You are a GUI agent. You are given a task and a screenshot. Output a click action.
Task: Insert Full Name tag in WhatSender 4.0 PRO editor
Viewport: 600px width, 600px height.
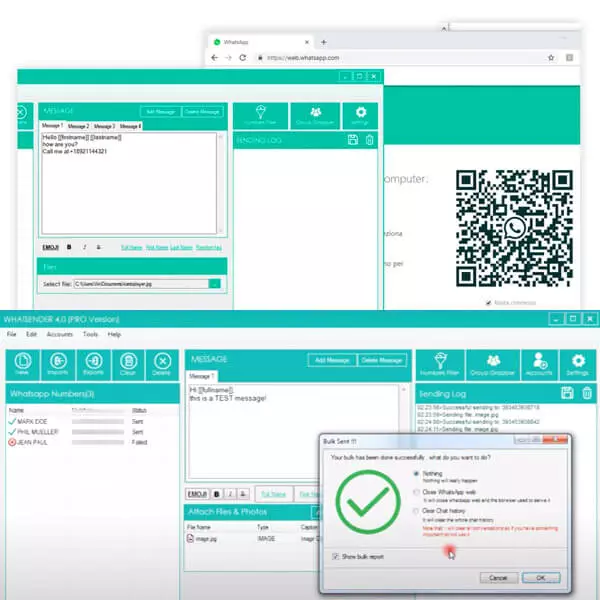coord(274,494)
